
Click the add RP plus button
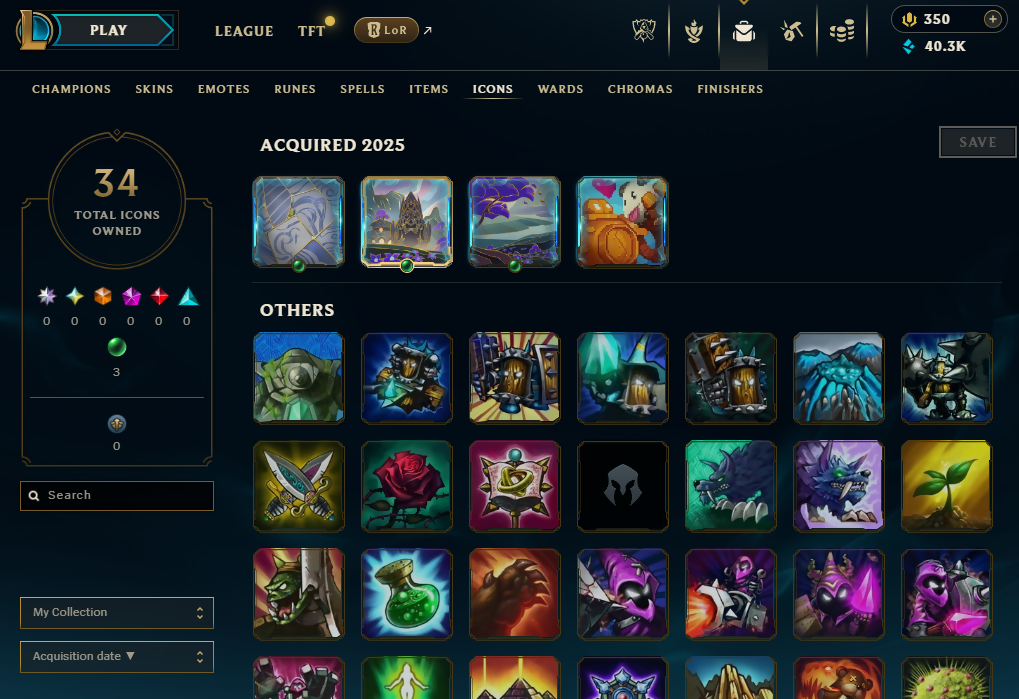pyautogui.click(x=992, y=19)
